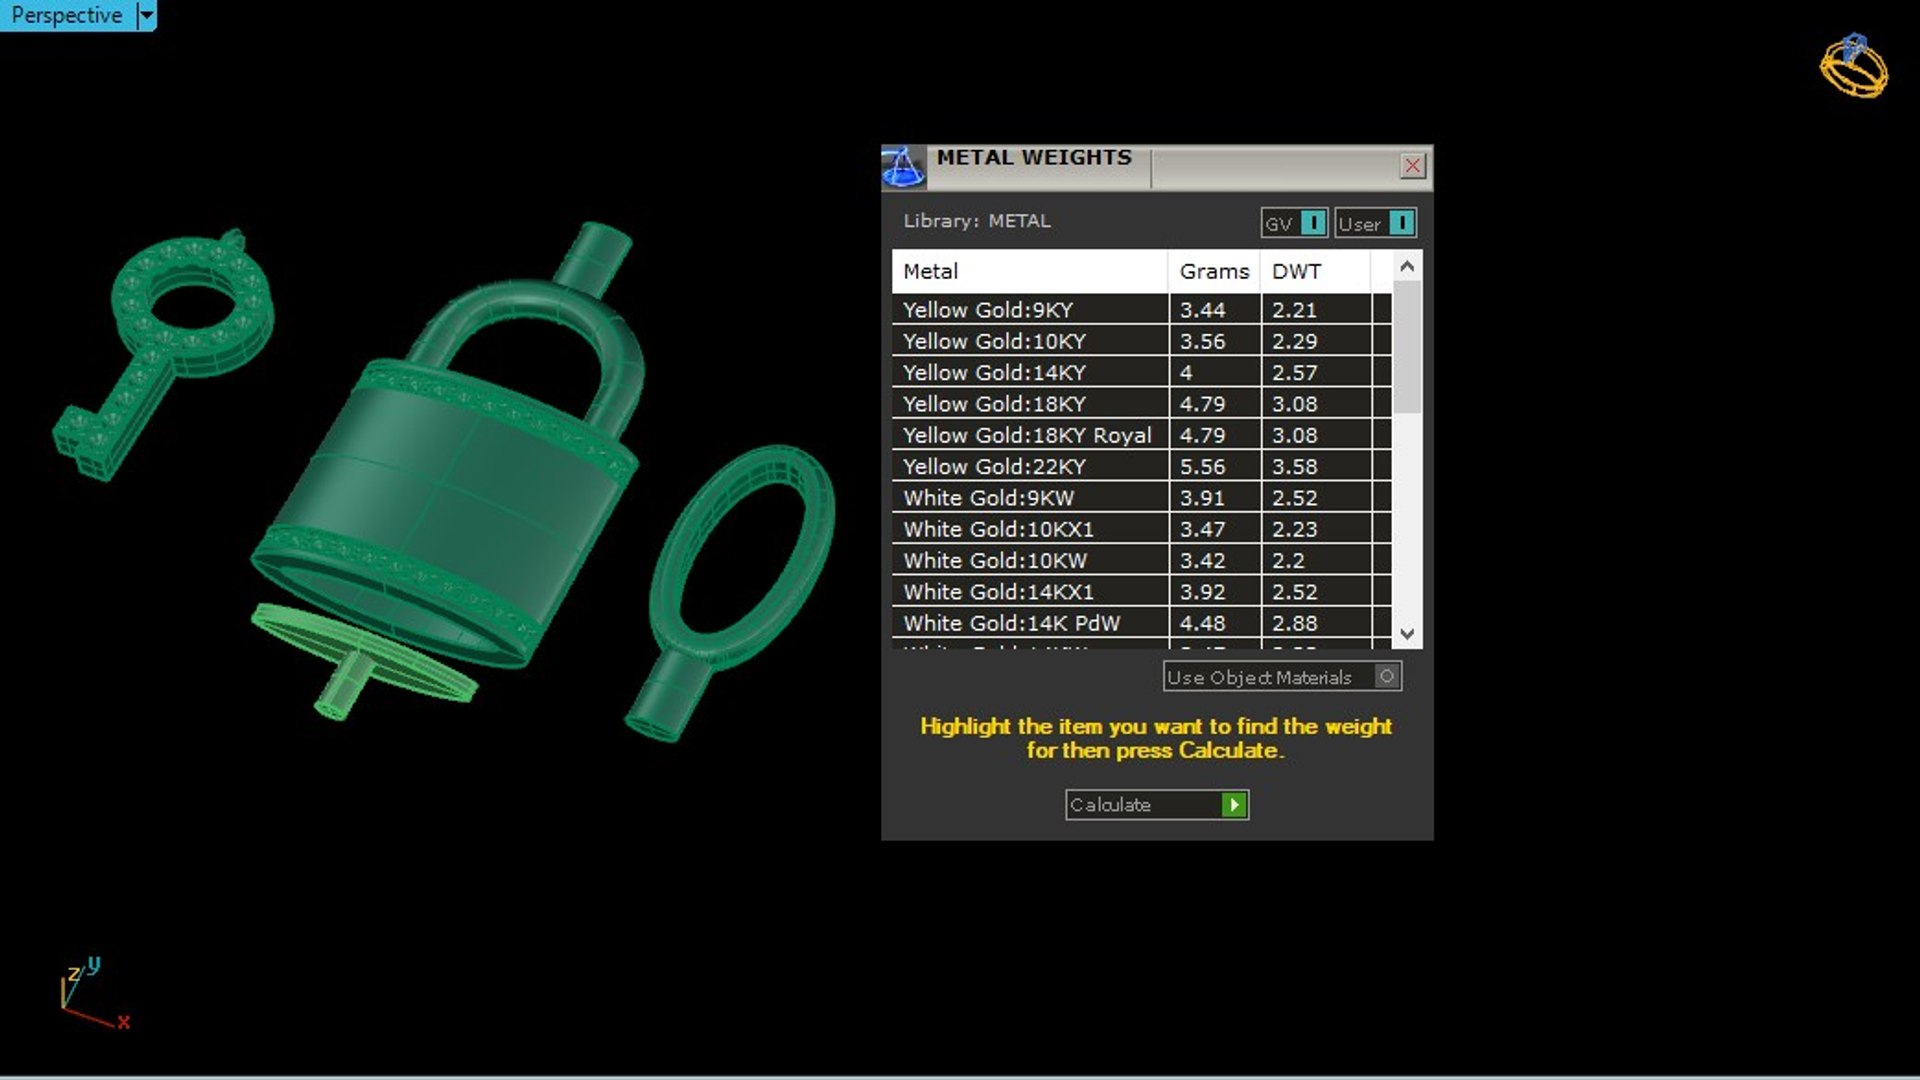Viewport: 1920px width, 1080px height.
Task: Click the green Calculate arrow icon
Action: pos(1234,805)
